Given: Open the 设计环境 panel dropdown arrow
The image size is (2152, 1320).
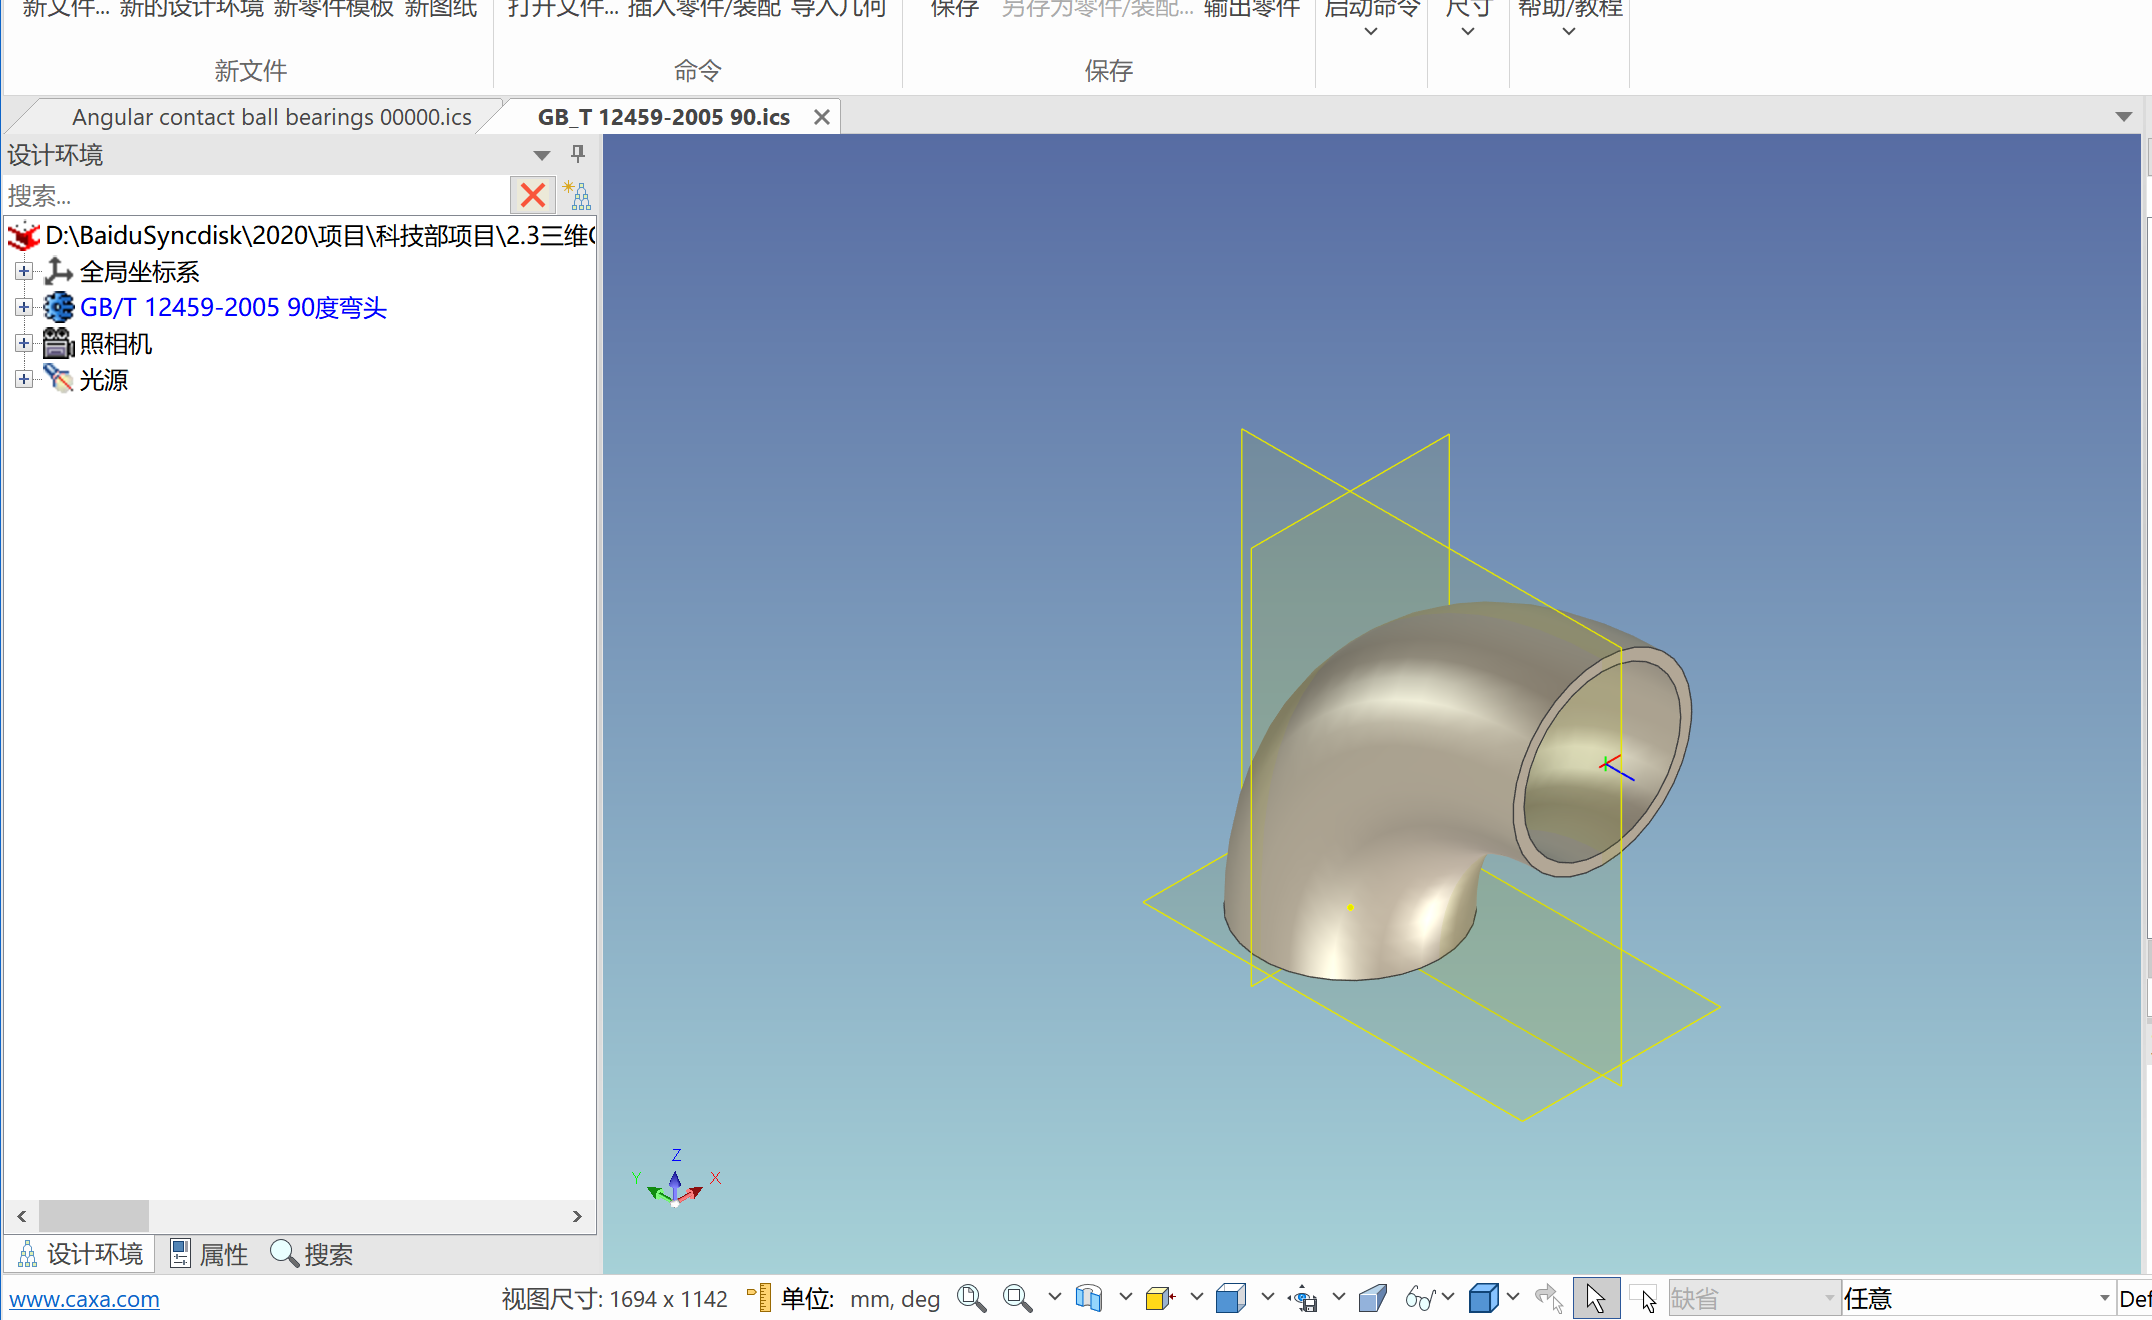Looking at the screenshot, I should [x=542, y=155].
